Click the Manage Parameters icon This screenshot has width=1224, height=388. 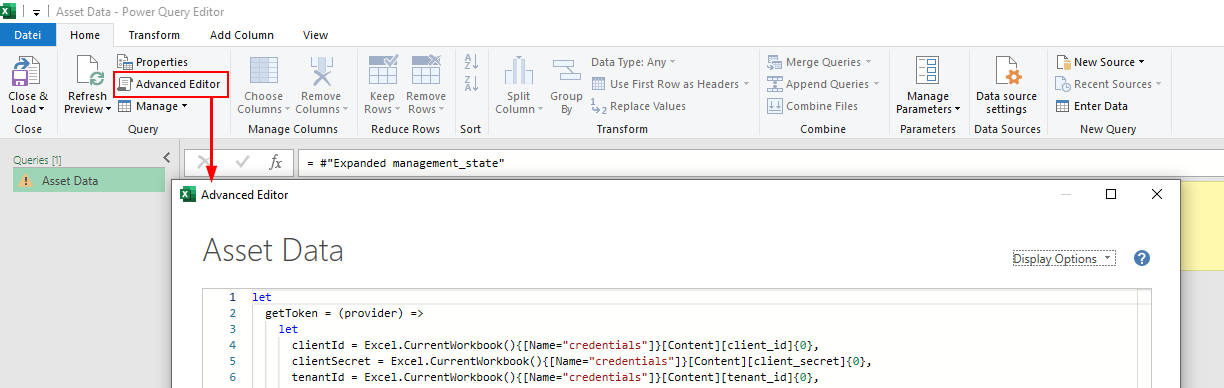pos(927,71)
